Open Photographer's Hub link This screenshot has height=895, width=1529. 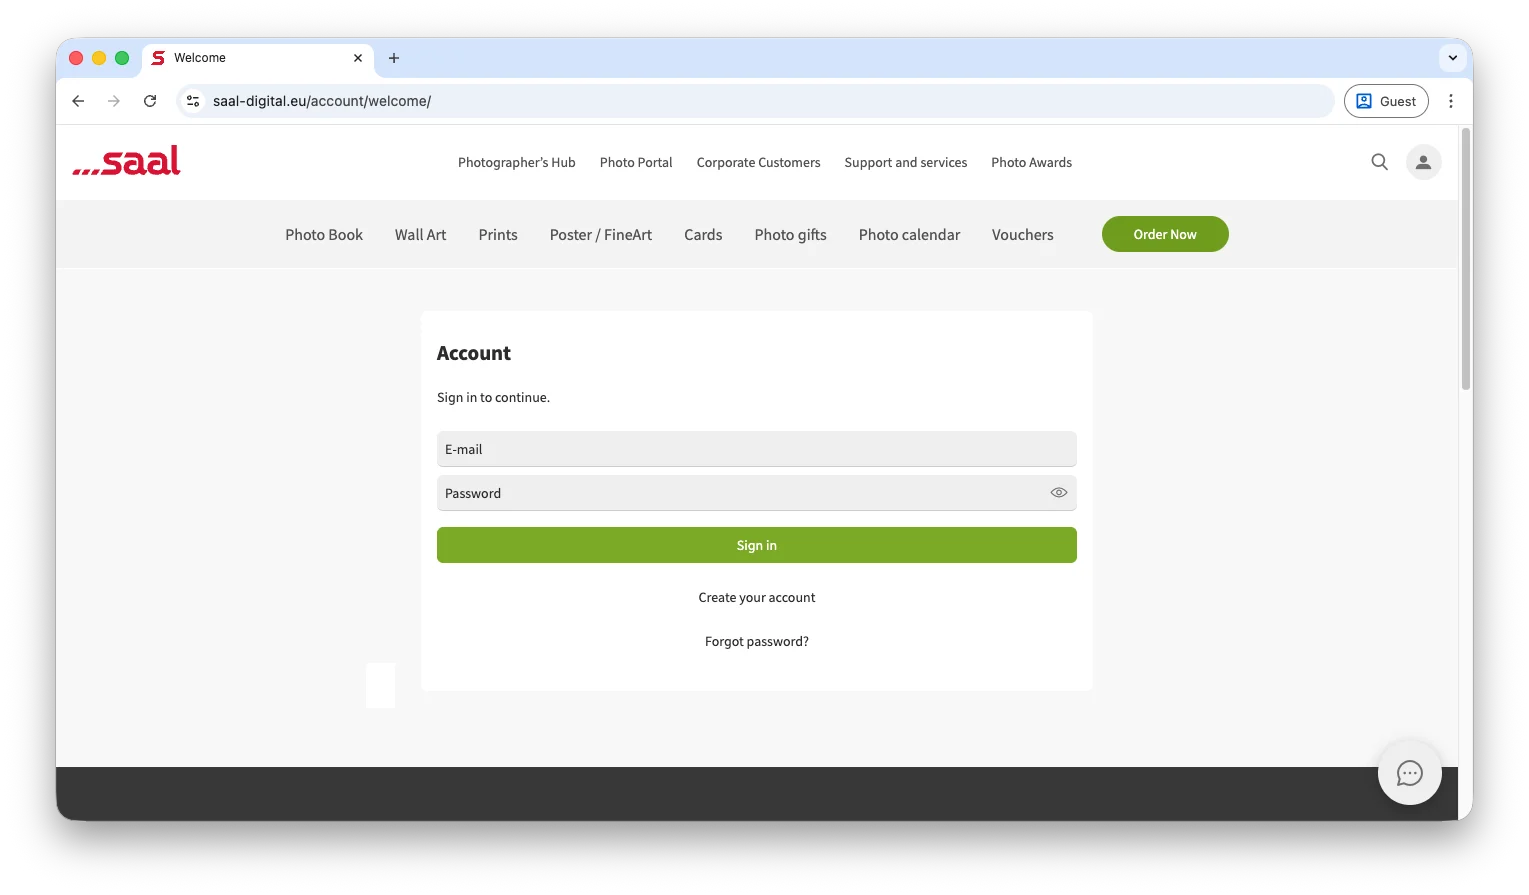[x=516, y=163]
